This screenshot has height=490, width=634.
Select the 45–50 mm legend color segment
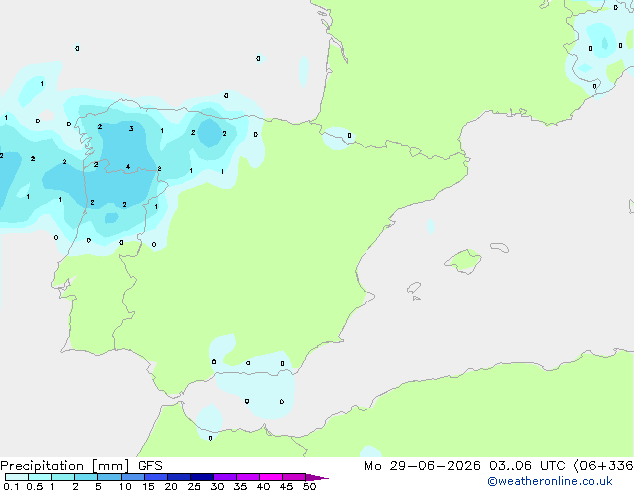[294, 477]
